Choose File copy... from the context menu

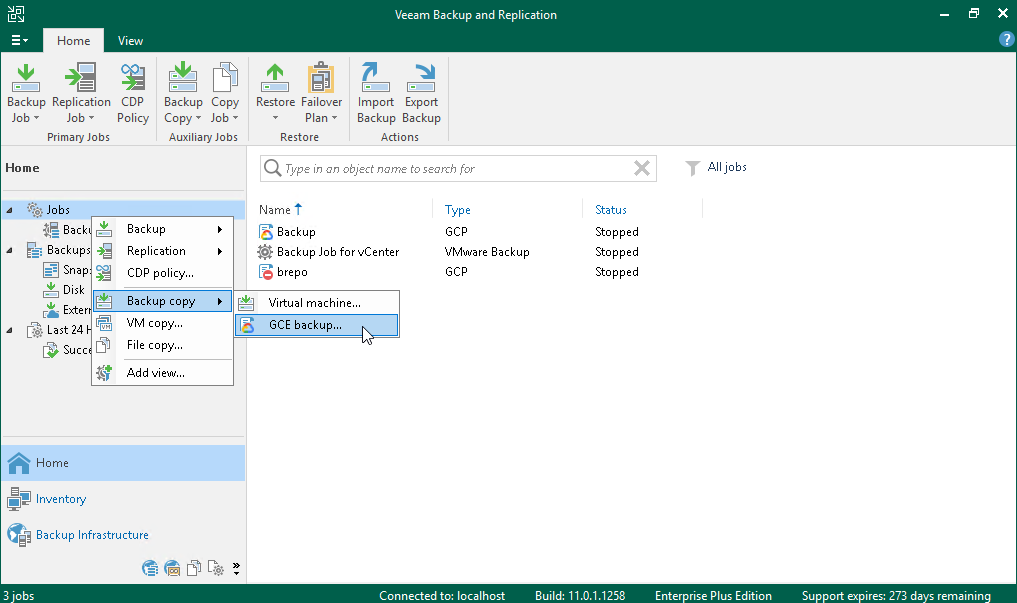coord(162,345)
